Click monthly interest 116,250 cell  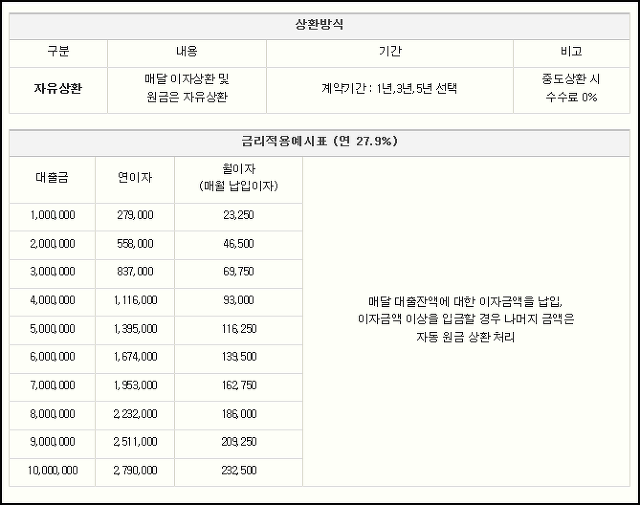pos(238,330)
